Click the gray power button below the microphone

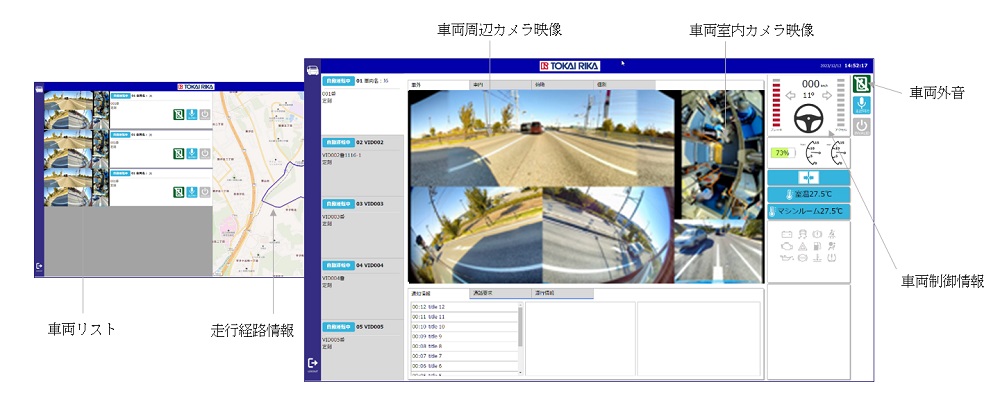coord(861,127)
